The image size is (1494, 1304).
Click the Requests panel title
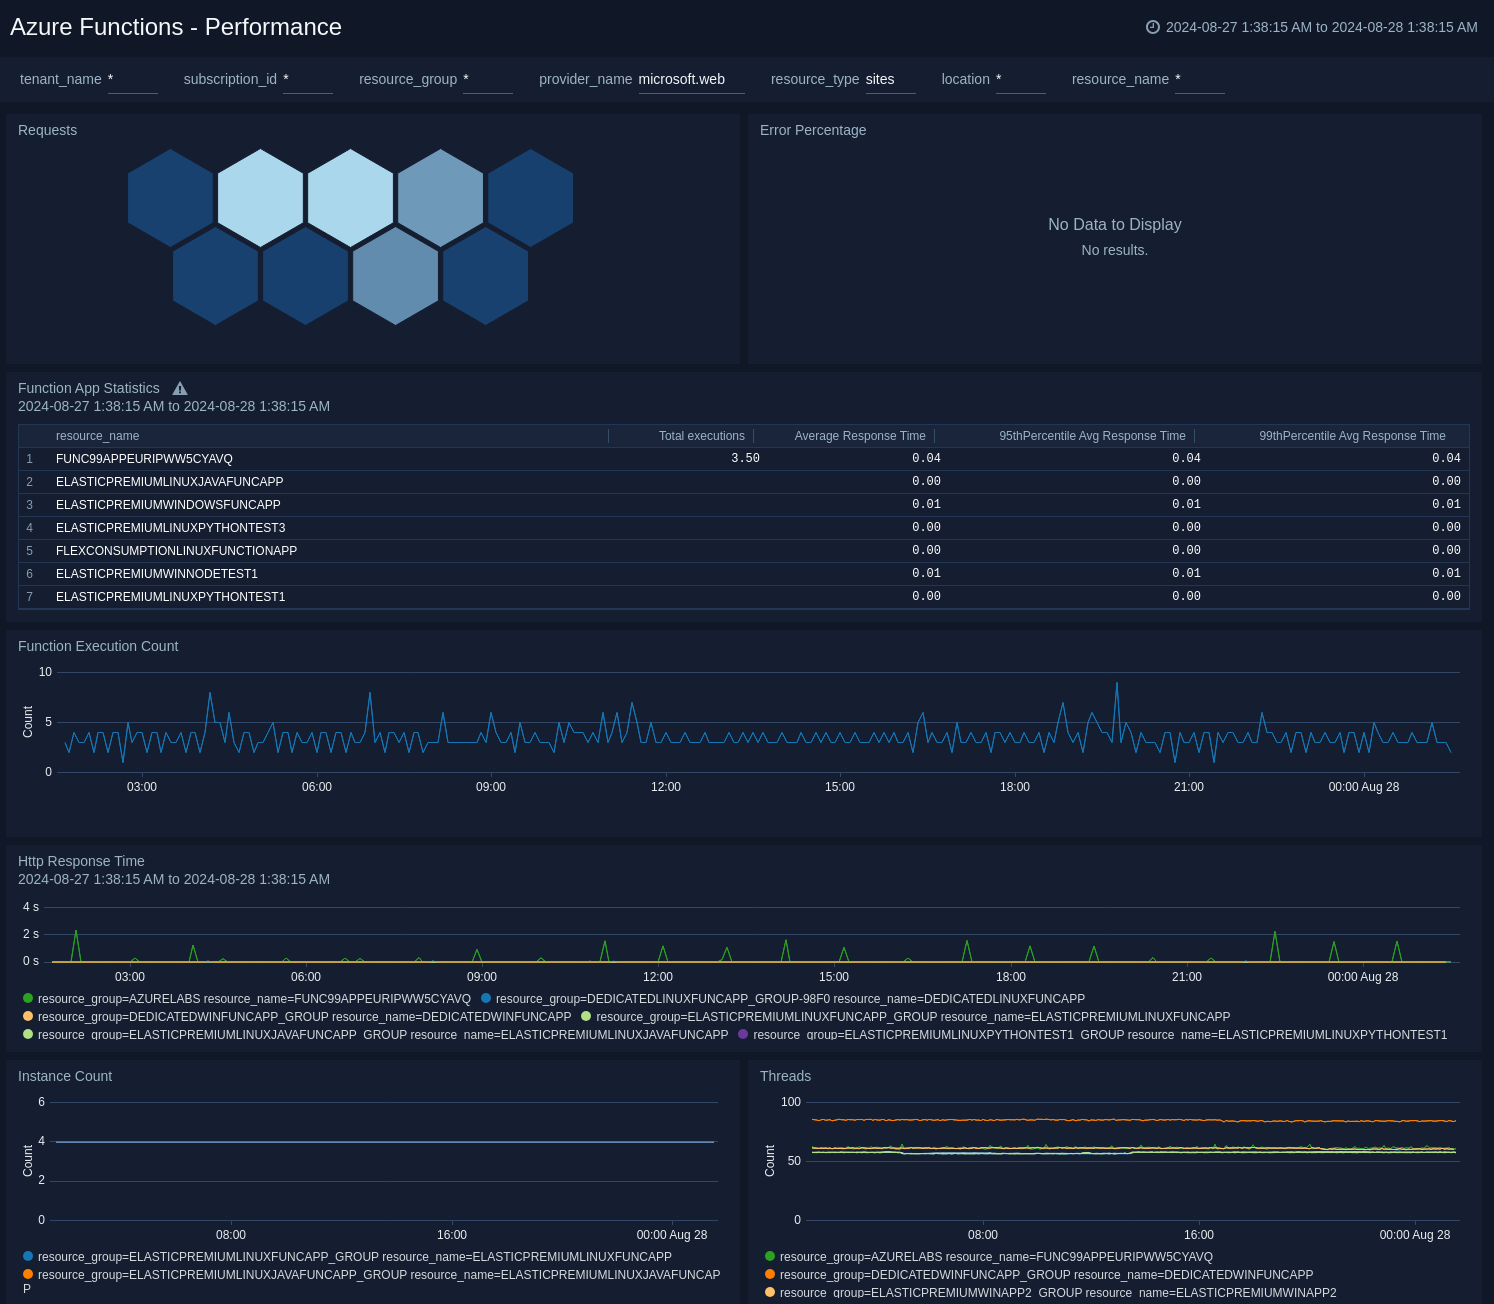(47, 130)
